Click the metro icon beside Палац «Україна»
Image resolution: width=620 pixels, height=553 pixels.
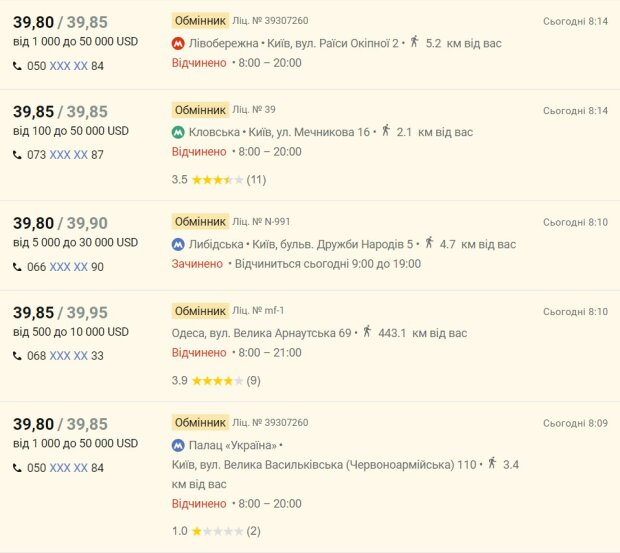pyautogui.click(x=178, y=445)
